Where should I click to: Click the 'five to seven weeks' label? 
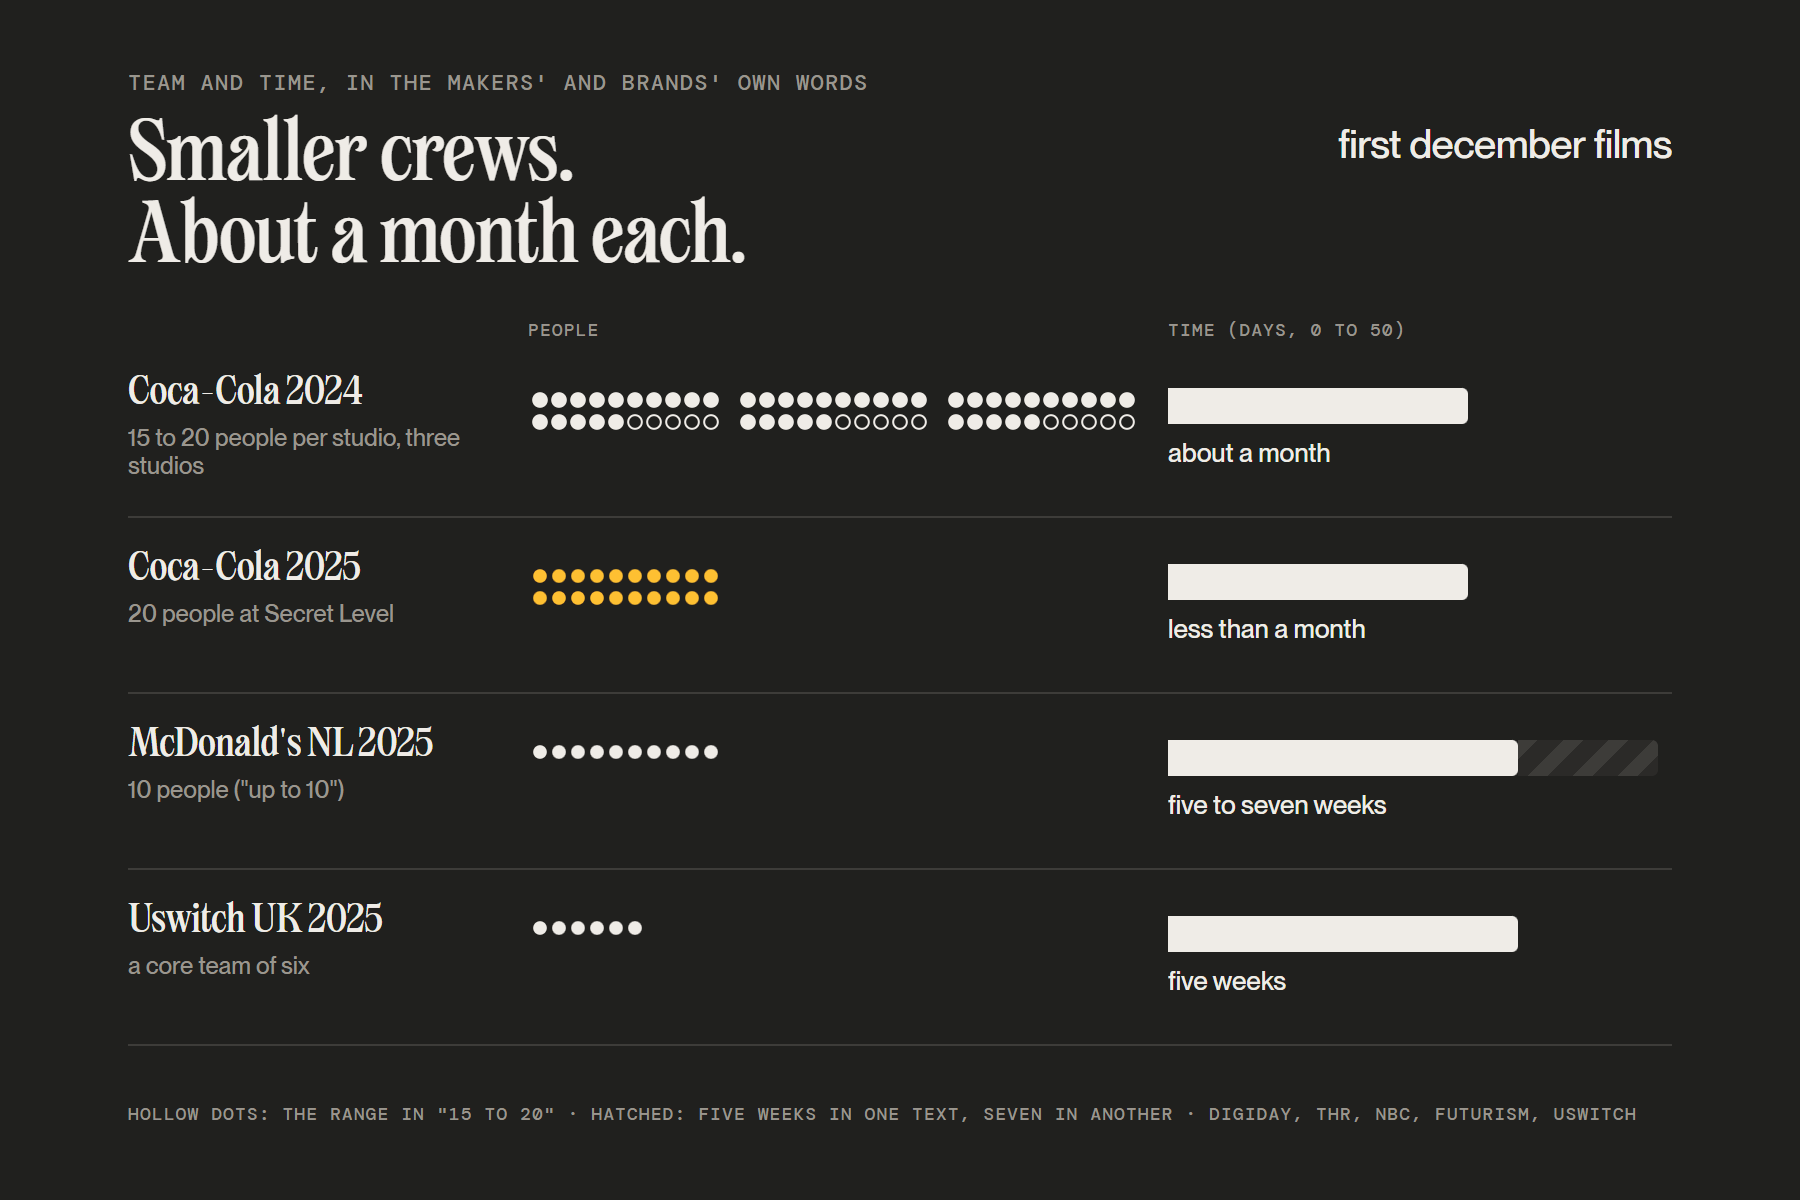1277,805
